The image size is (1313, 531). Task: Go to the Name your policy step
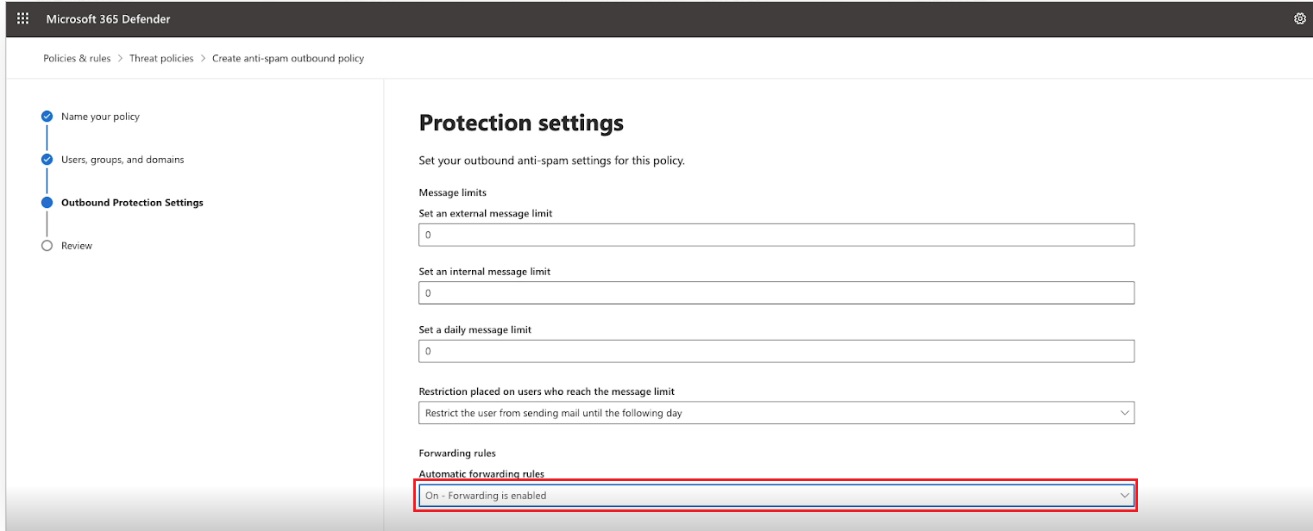100,117
